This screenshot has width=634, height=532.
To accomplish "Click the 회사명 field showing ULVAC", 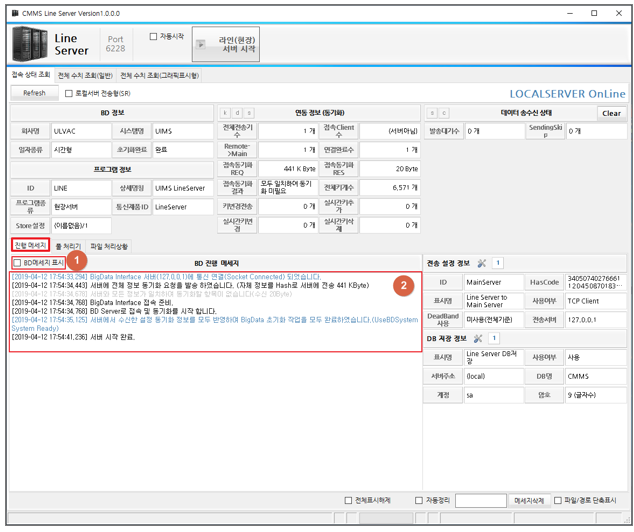I will (x=81, y=131).
